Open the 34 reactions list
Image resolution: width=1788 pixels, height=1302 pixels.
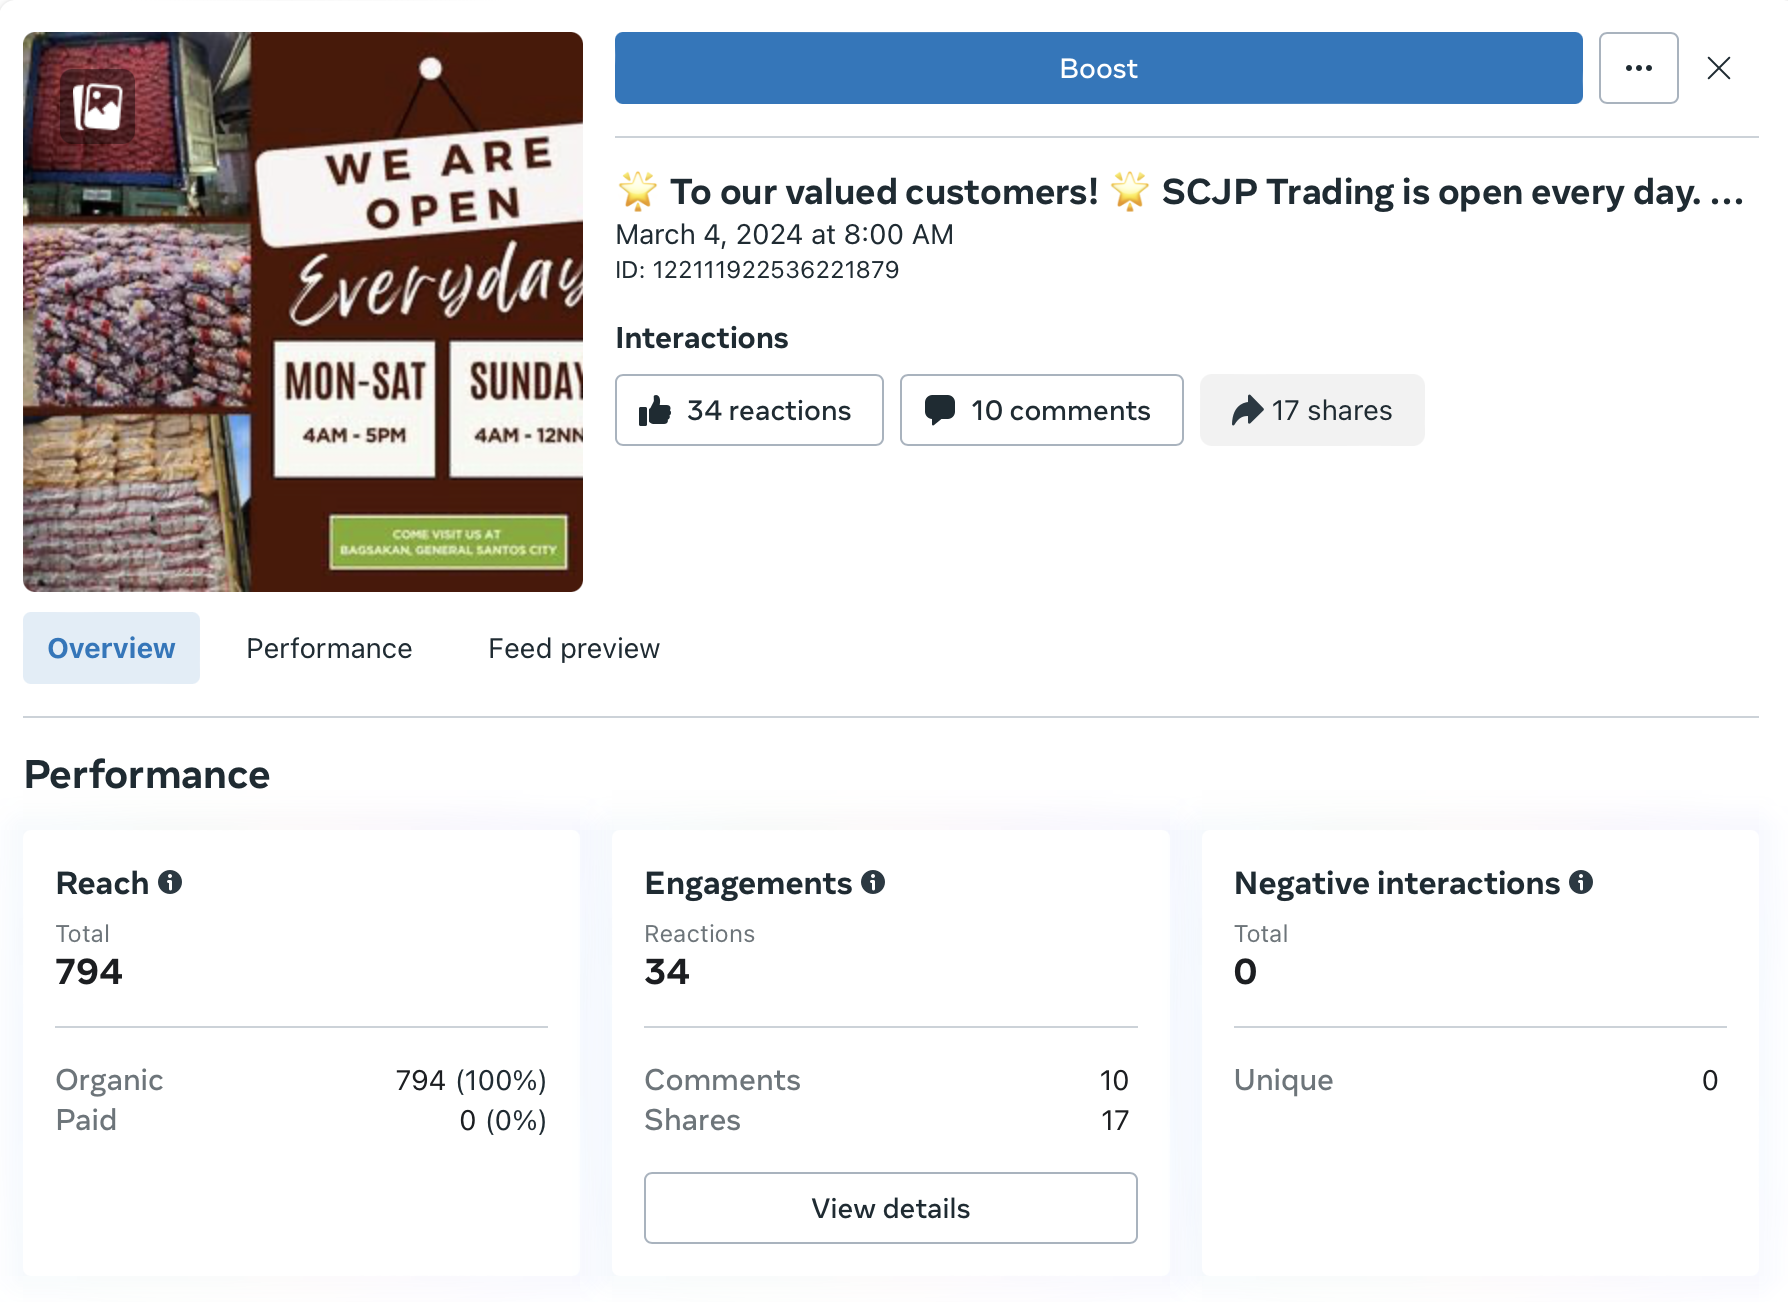(749, 410)
